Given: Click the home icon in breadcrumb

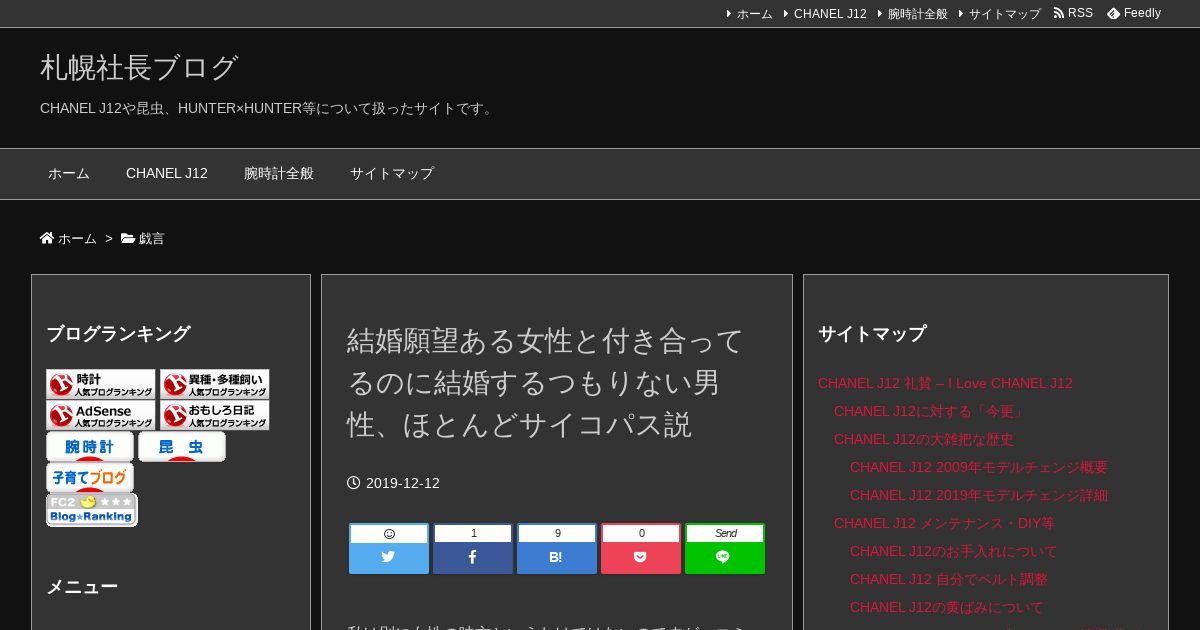Looking at the screenshot, I should point(47,238).
